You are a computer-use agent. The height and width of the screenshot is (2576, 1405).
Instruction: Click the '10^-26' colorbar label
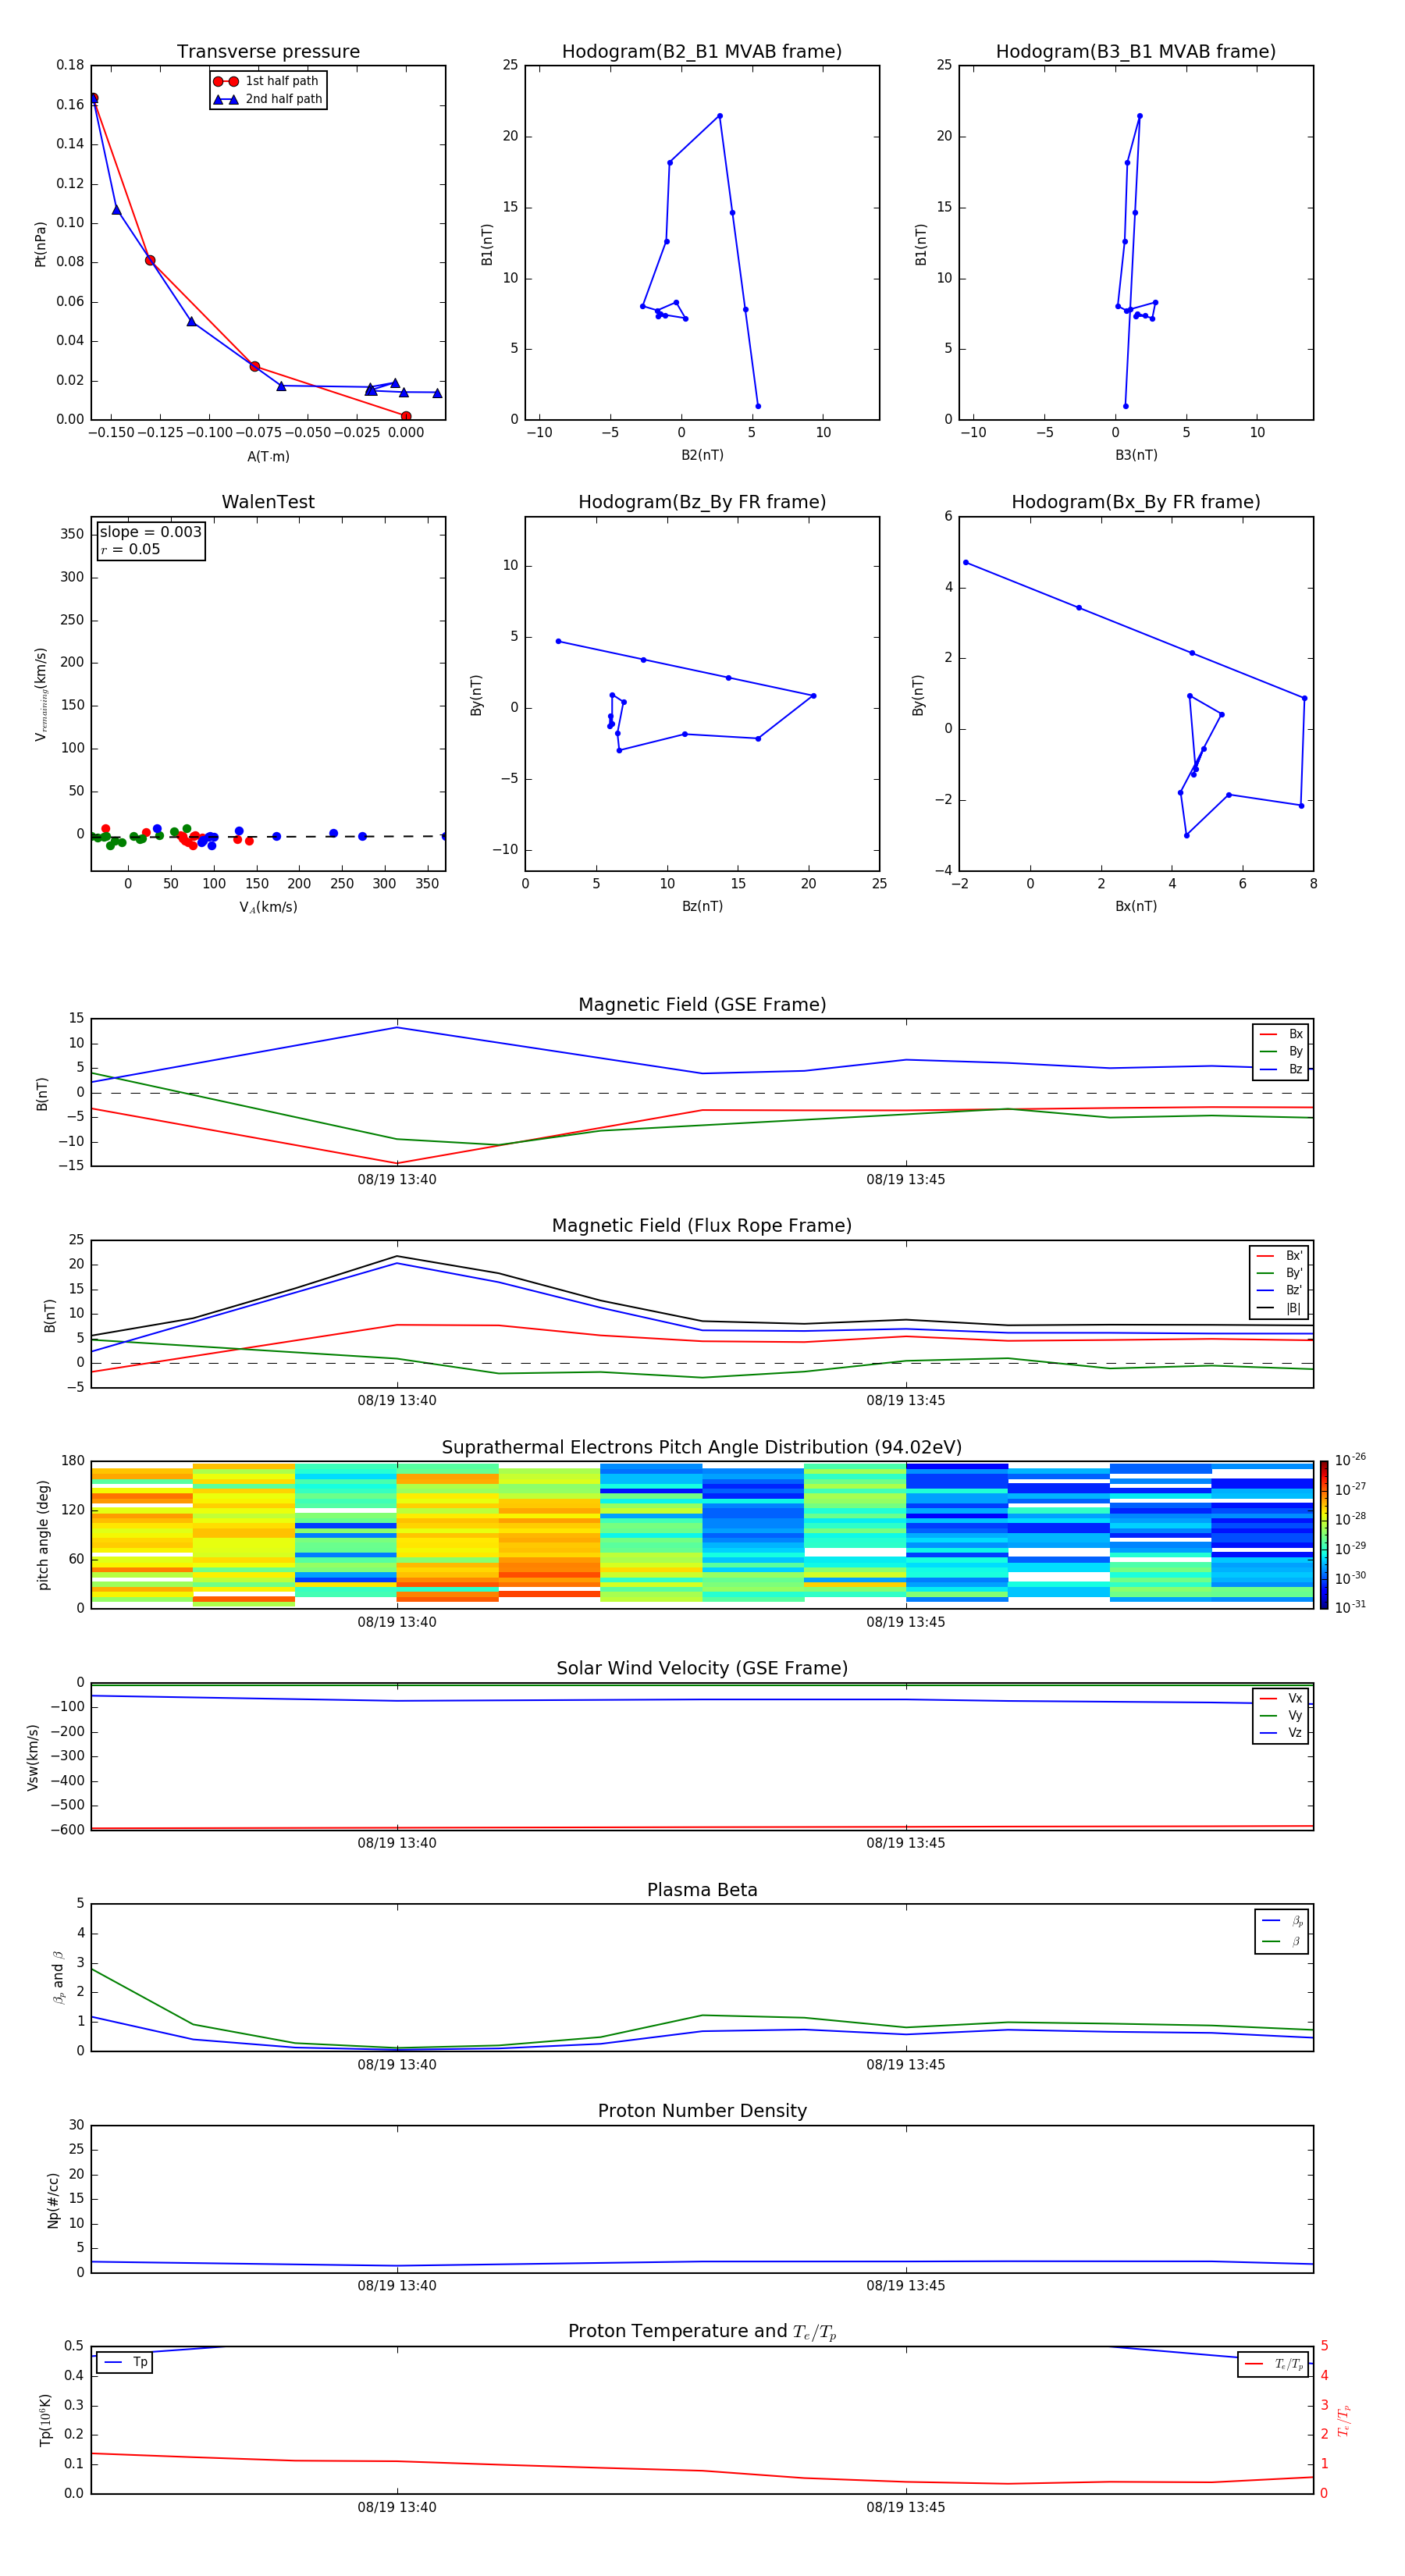(x=1350, y=1460)
